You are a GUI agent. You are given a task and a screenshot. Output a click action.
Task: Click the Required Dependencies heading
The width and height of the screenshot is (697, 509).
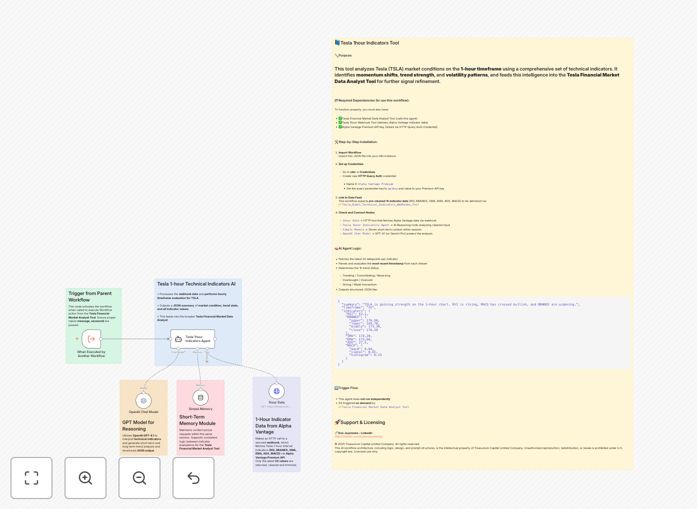tap(372, 100)
